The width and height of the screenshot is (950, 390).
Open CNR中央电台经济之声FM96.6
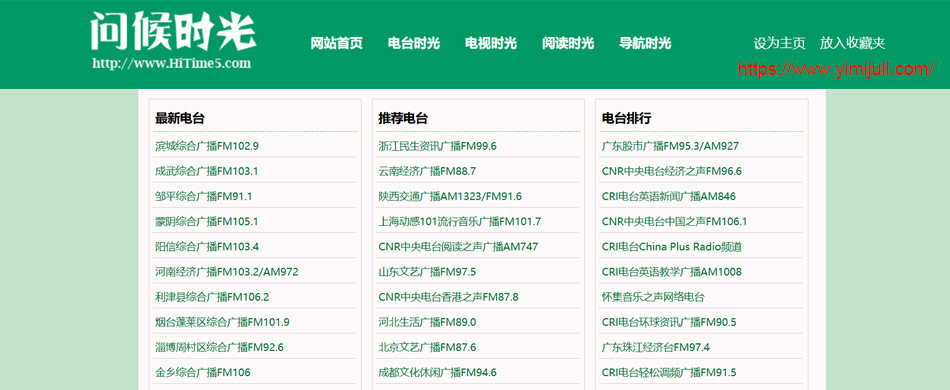(x=672, y=171)
